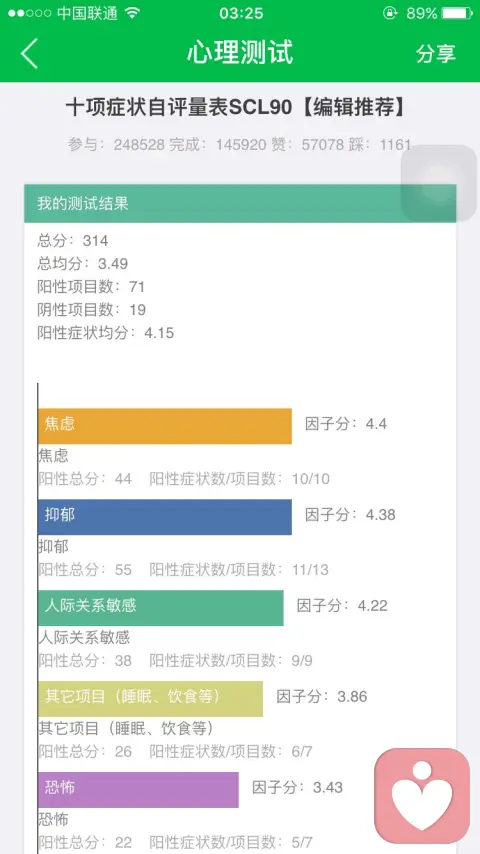This screenshot has width=480, height=854.
Task: Tap the 分享 share button
Action: (435, 53)
